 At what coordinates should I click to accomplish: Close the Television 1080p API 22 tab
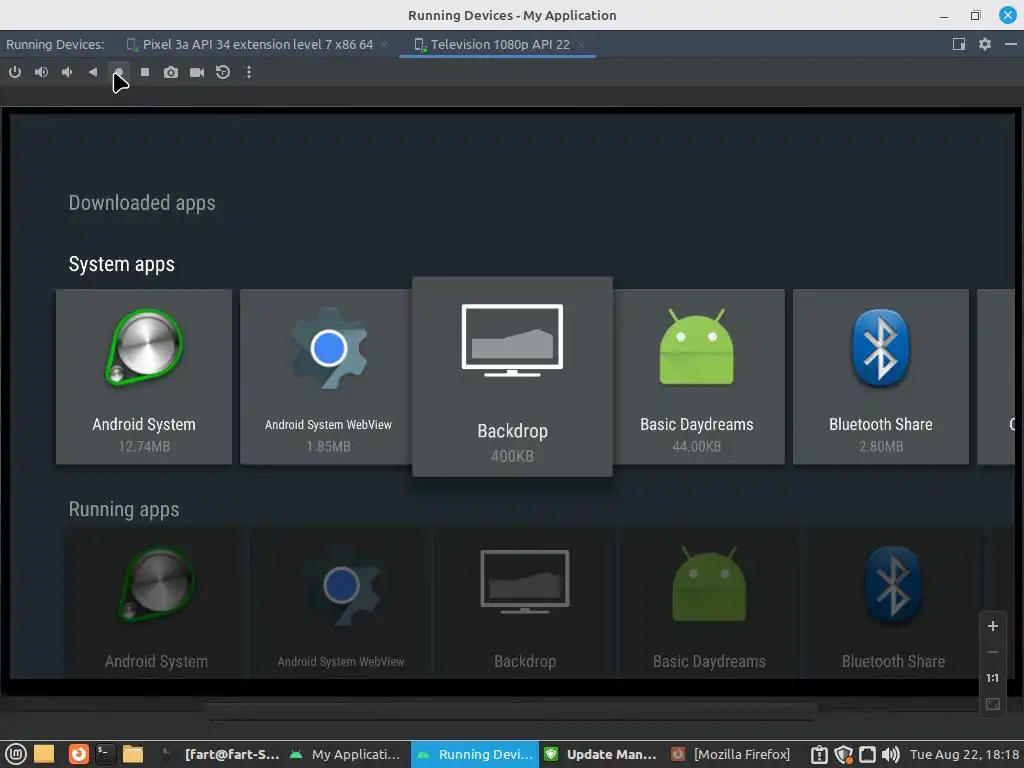pos(581,44)
